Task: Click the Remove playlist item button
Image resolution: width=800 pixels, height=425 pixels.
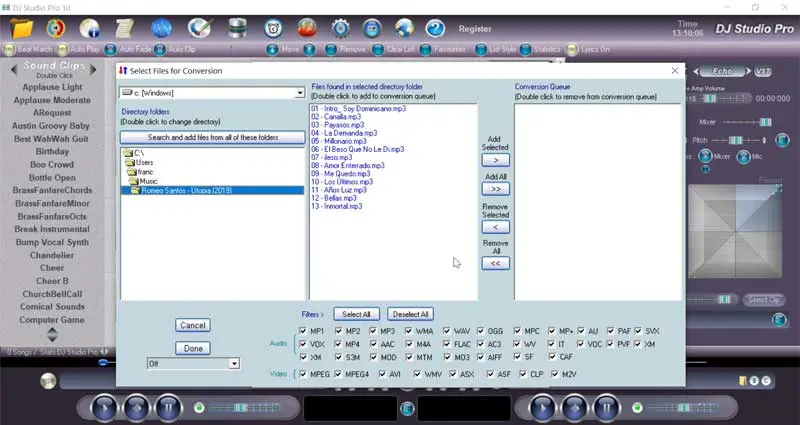Action: (345, 49)
